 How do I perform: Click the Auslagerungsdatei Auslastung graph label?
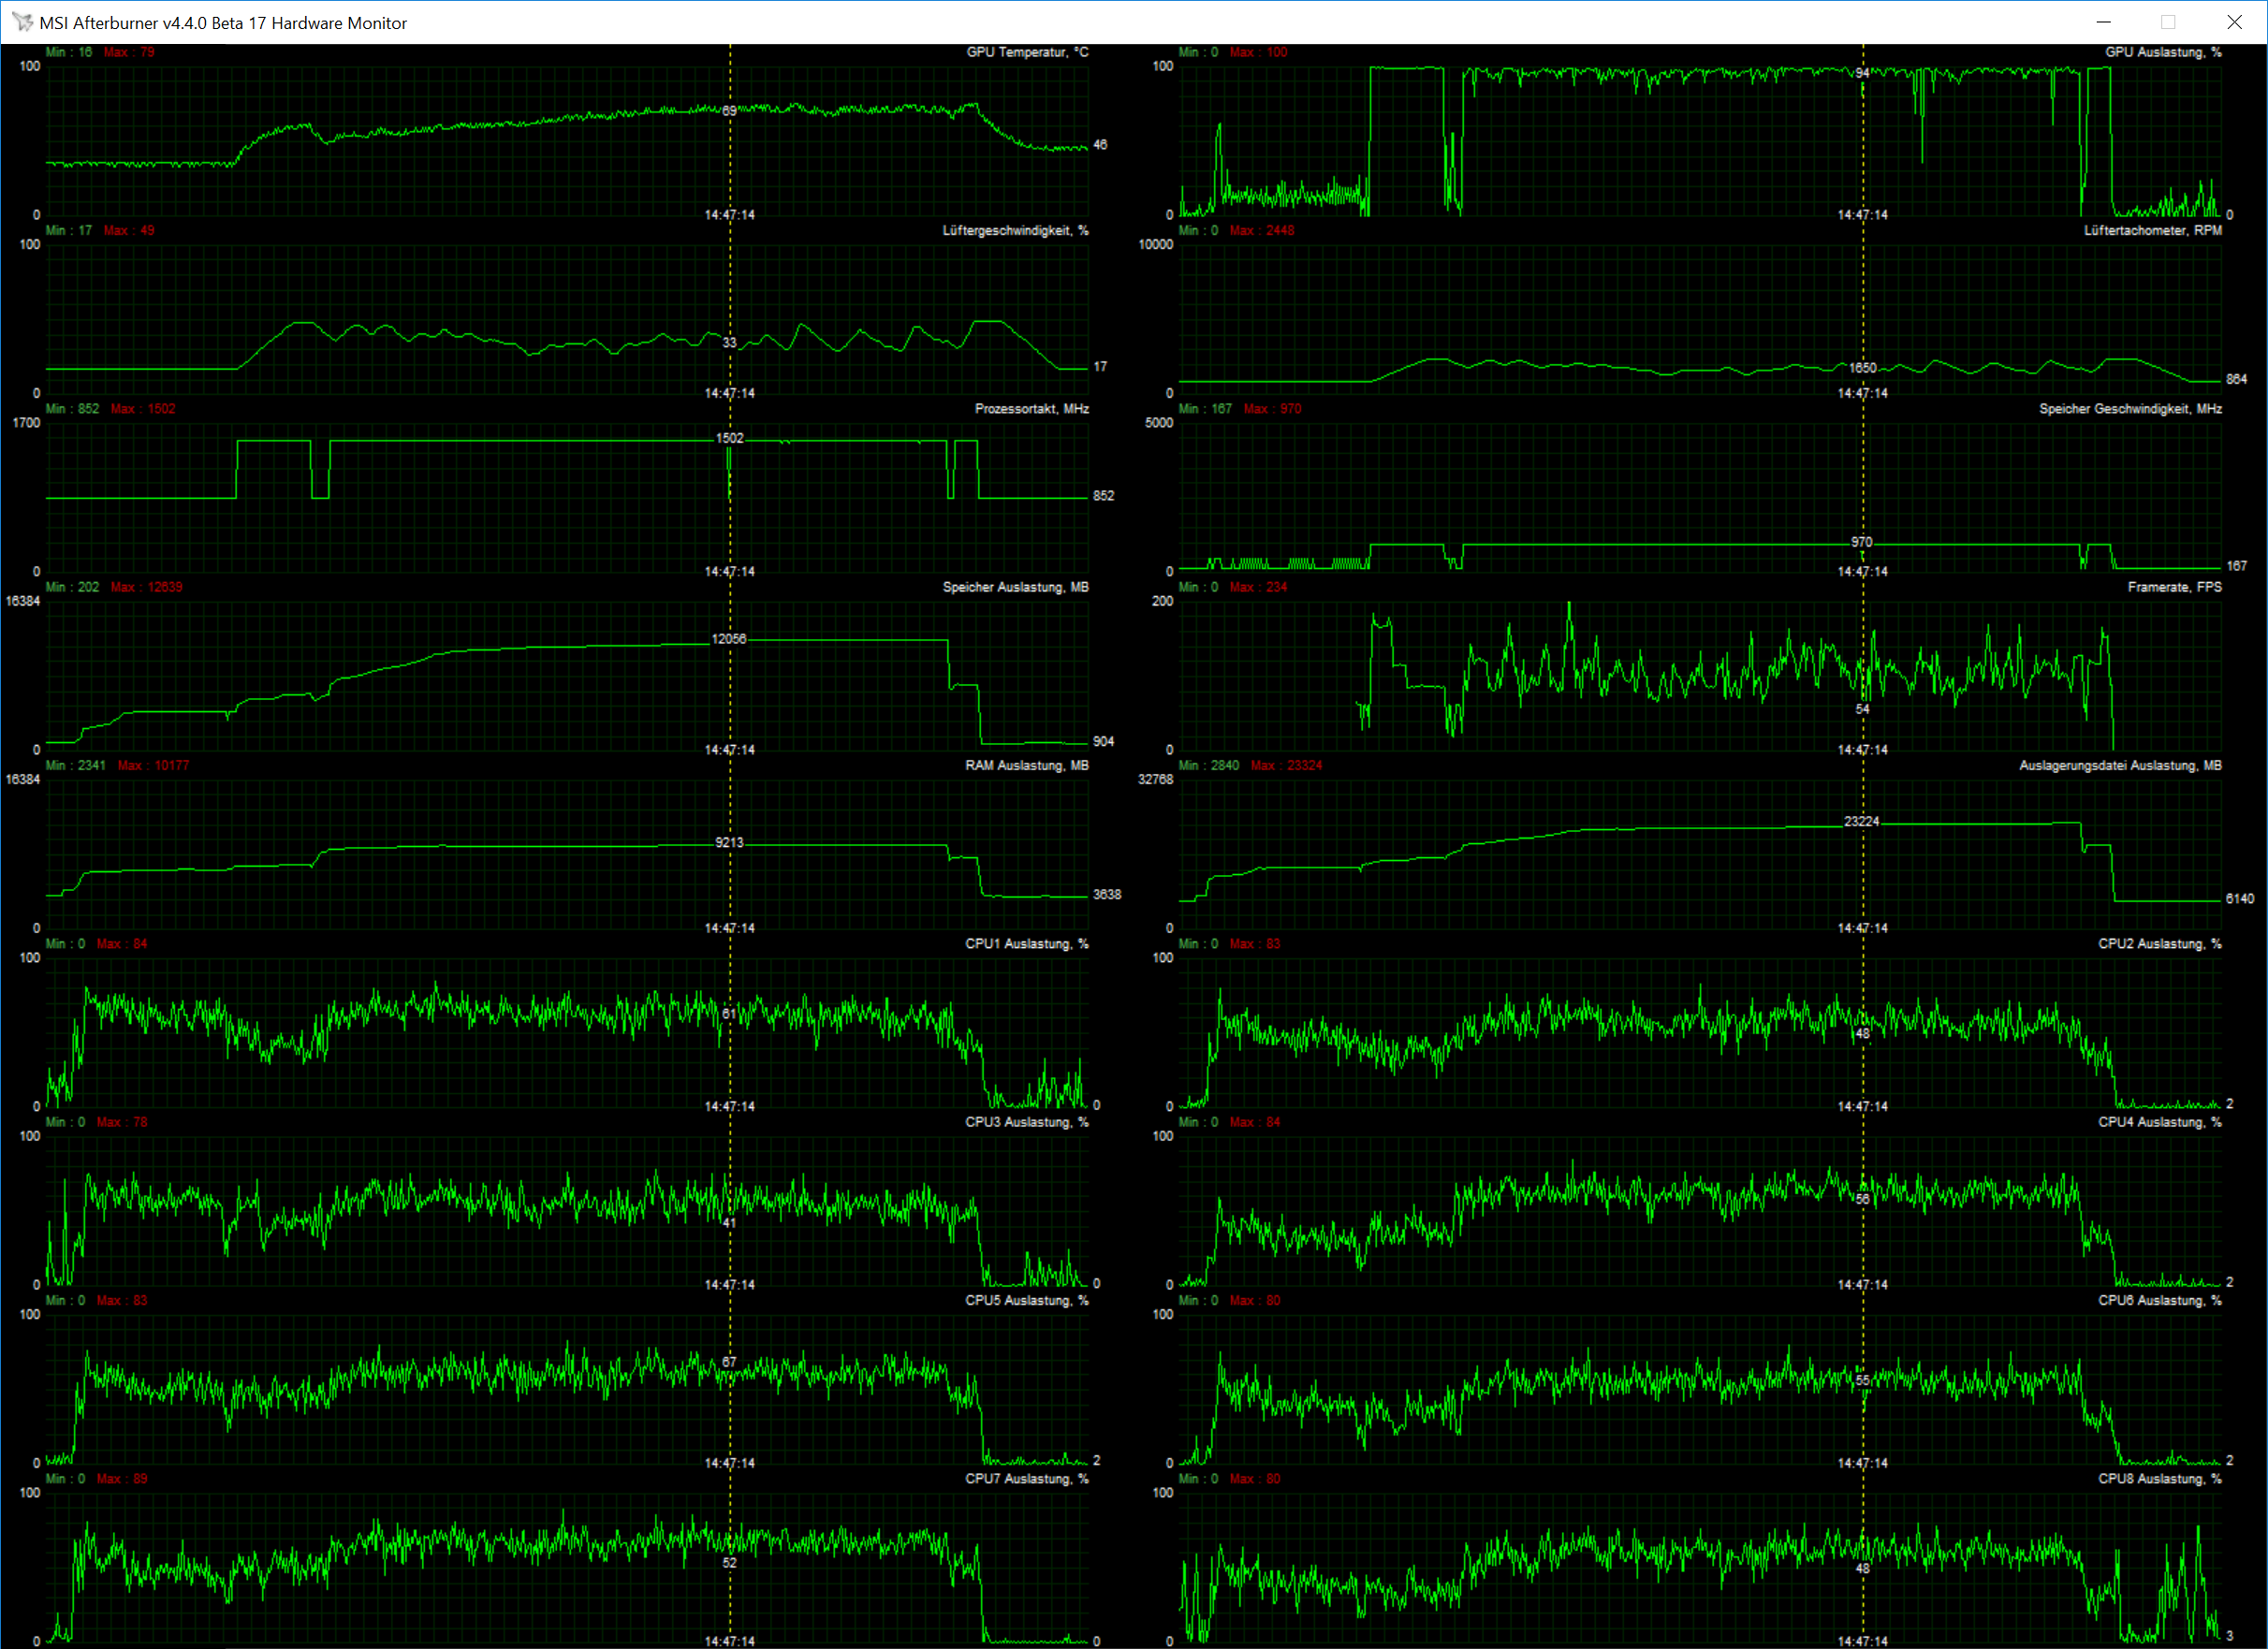(x=2120, y=766)
